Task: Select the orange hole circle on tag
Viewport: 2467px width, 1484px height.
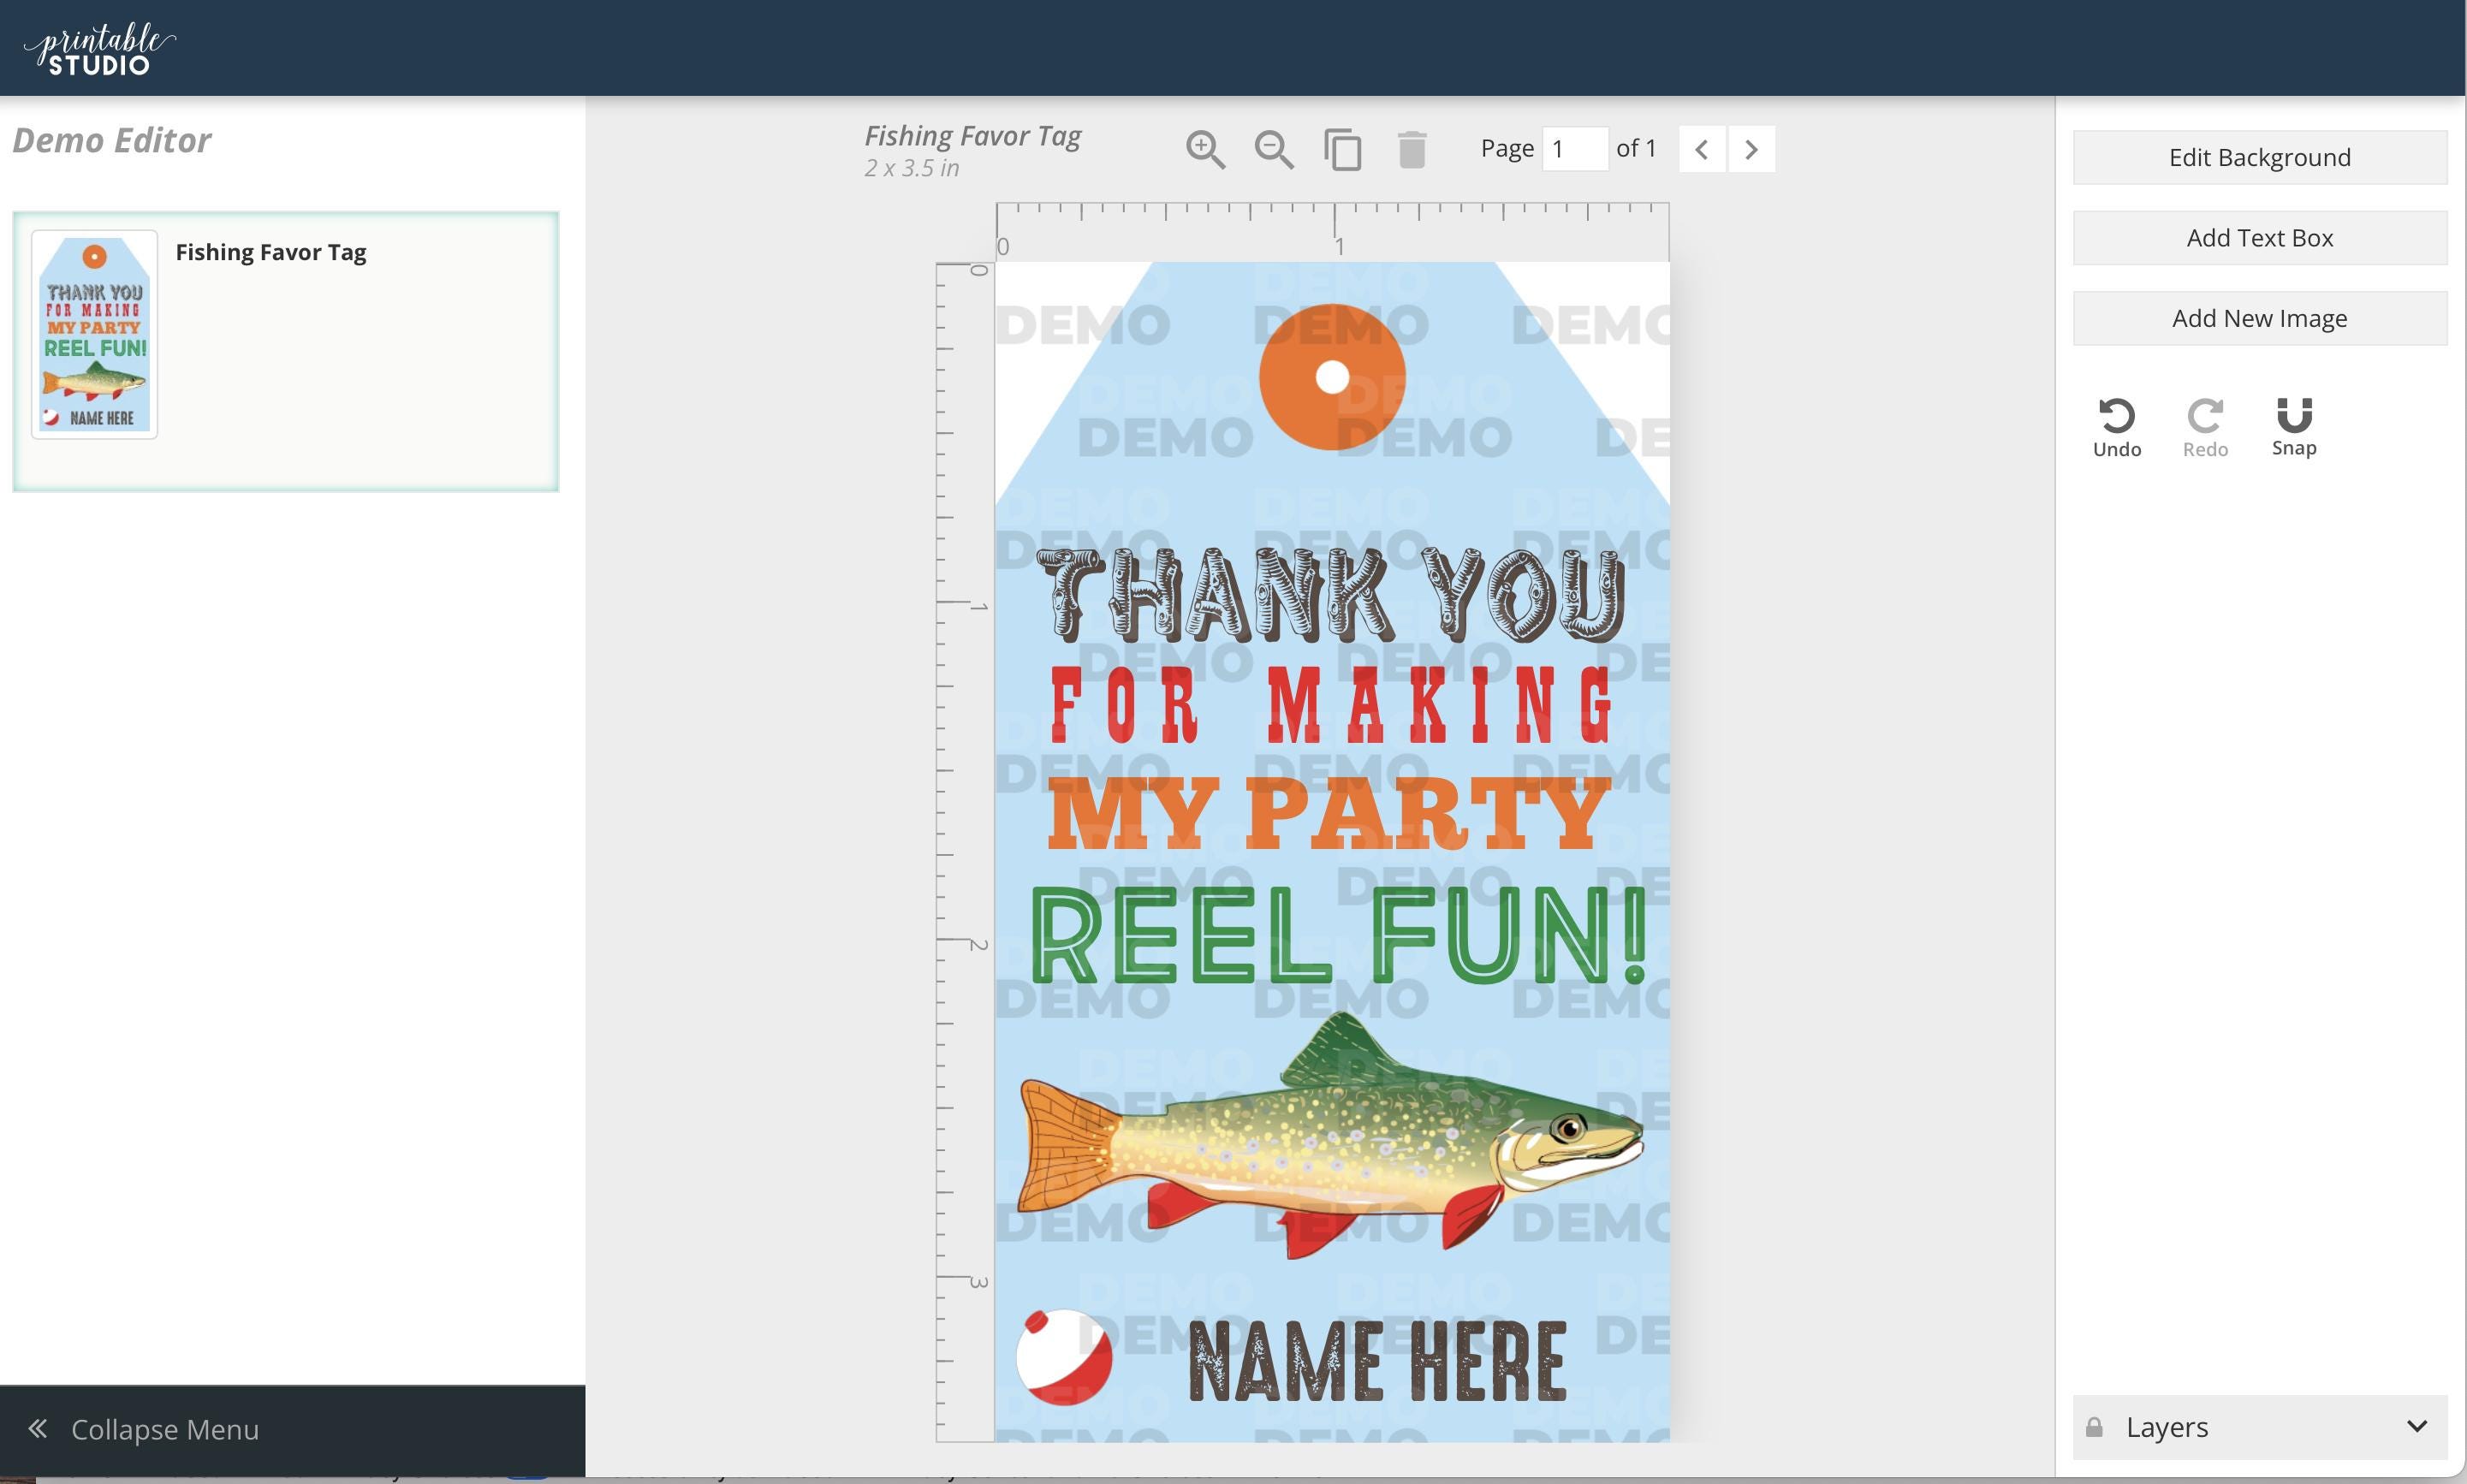Action: click(1332, 377)
